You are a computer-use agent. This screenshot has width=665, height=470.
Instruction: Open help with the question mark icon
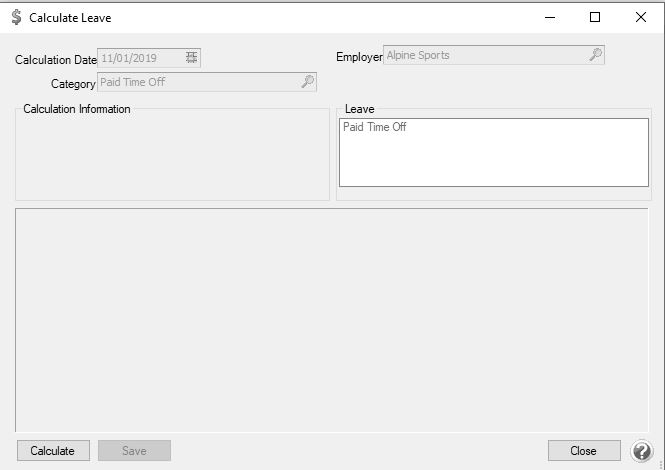pos(642,451)
